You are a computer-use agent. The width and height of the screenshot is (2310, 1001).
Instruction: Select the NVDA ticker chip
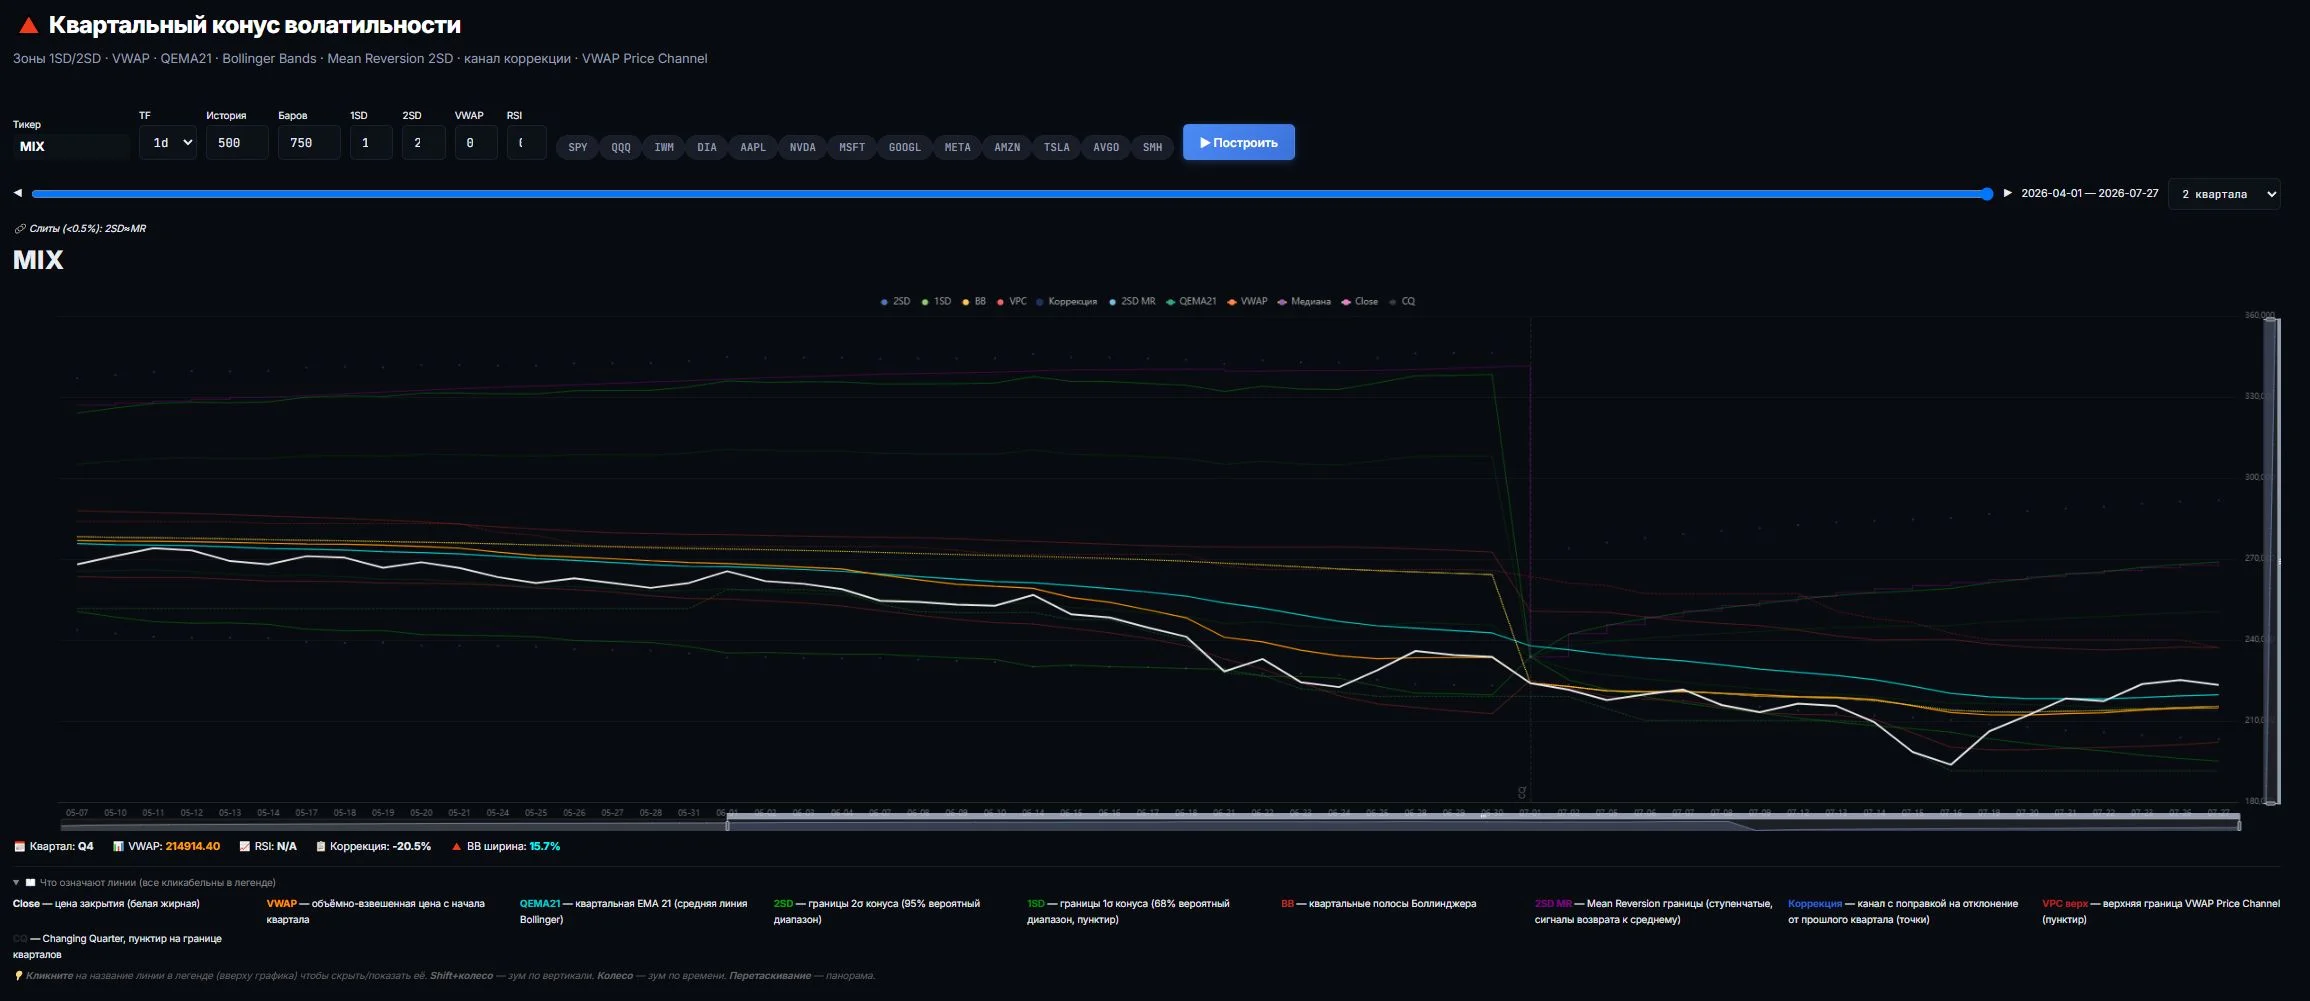[802, 147]
